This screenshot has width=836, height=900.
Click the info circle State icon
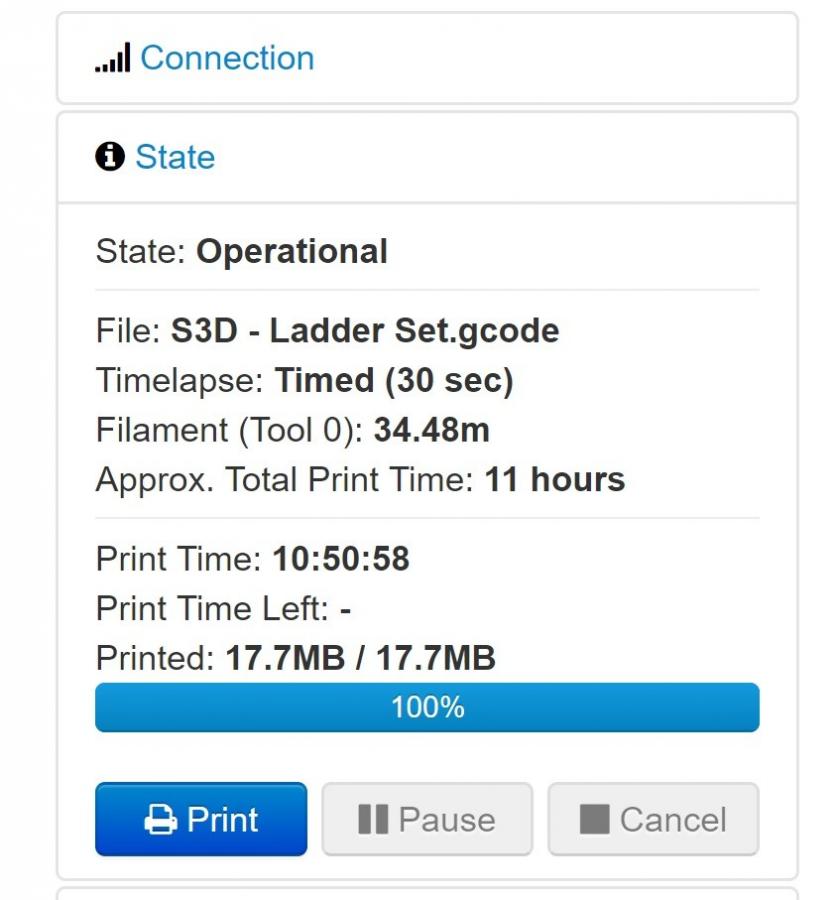point(110,157)
